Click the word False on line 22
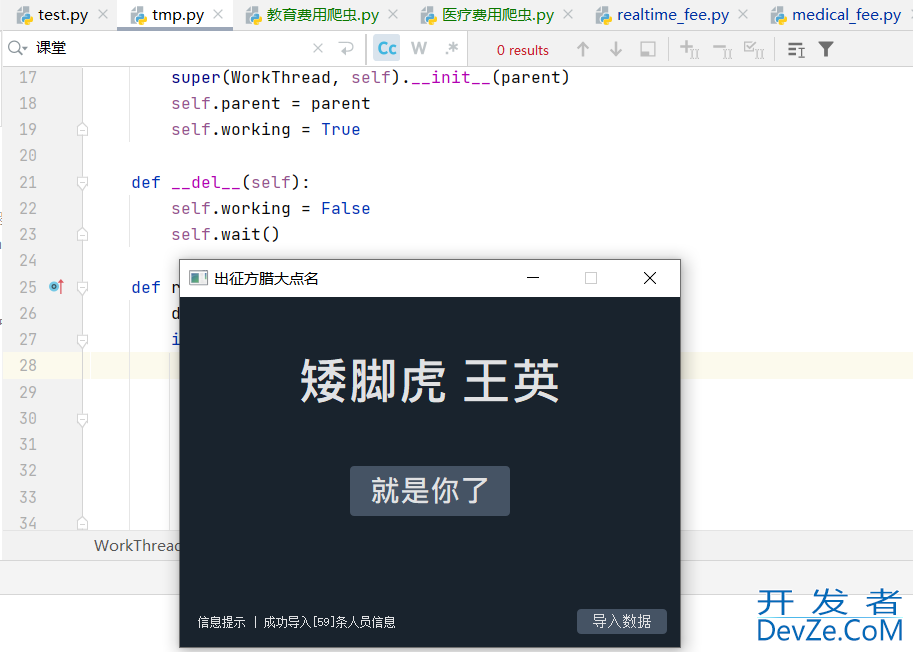Image resolution: width=913 pixels, height=652 pixels. 346,208
